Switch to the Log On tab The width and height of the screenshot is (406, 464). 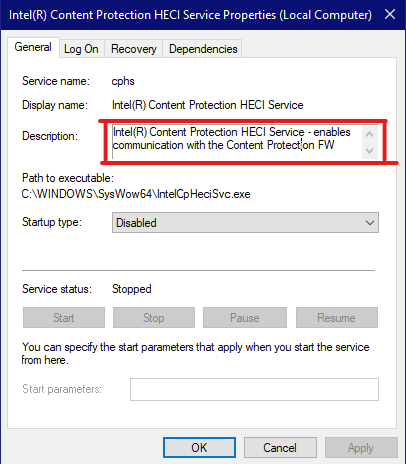(x=81, y=49)
